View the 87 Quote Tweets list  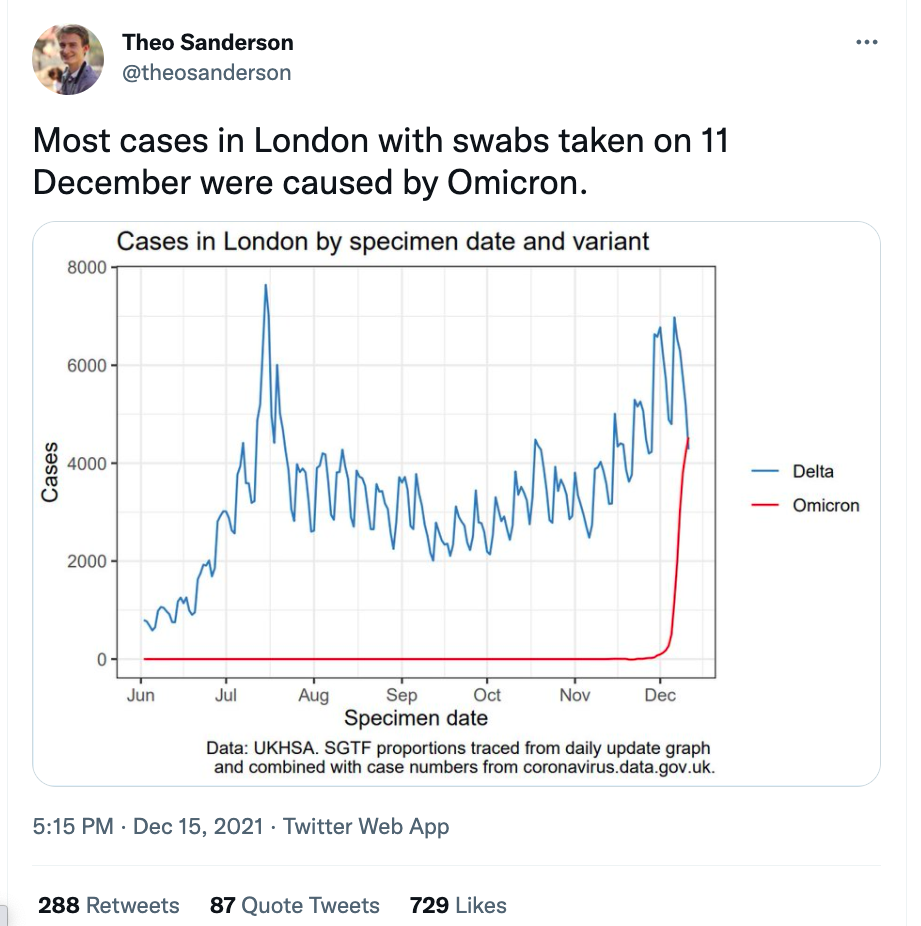click(295, 906)
